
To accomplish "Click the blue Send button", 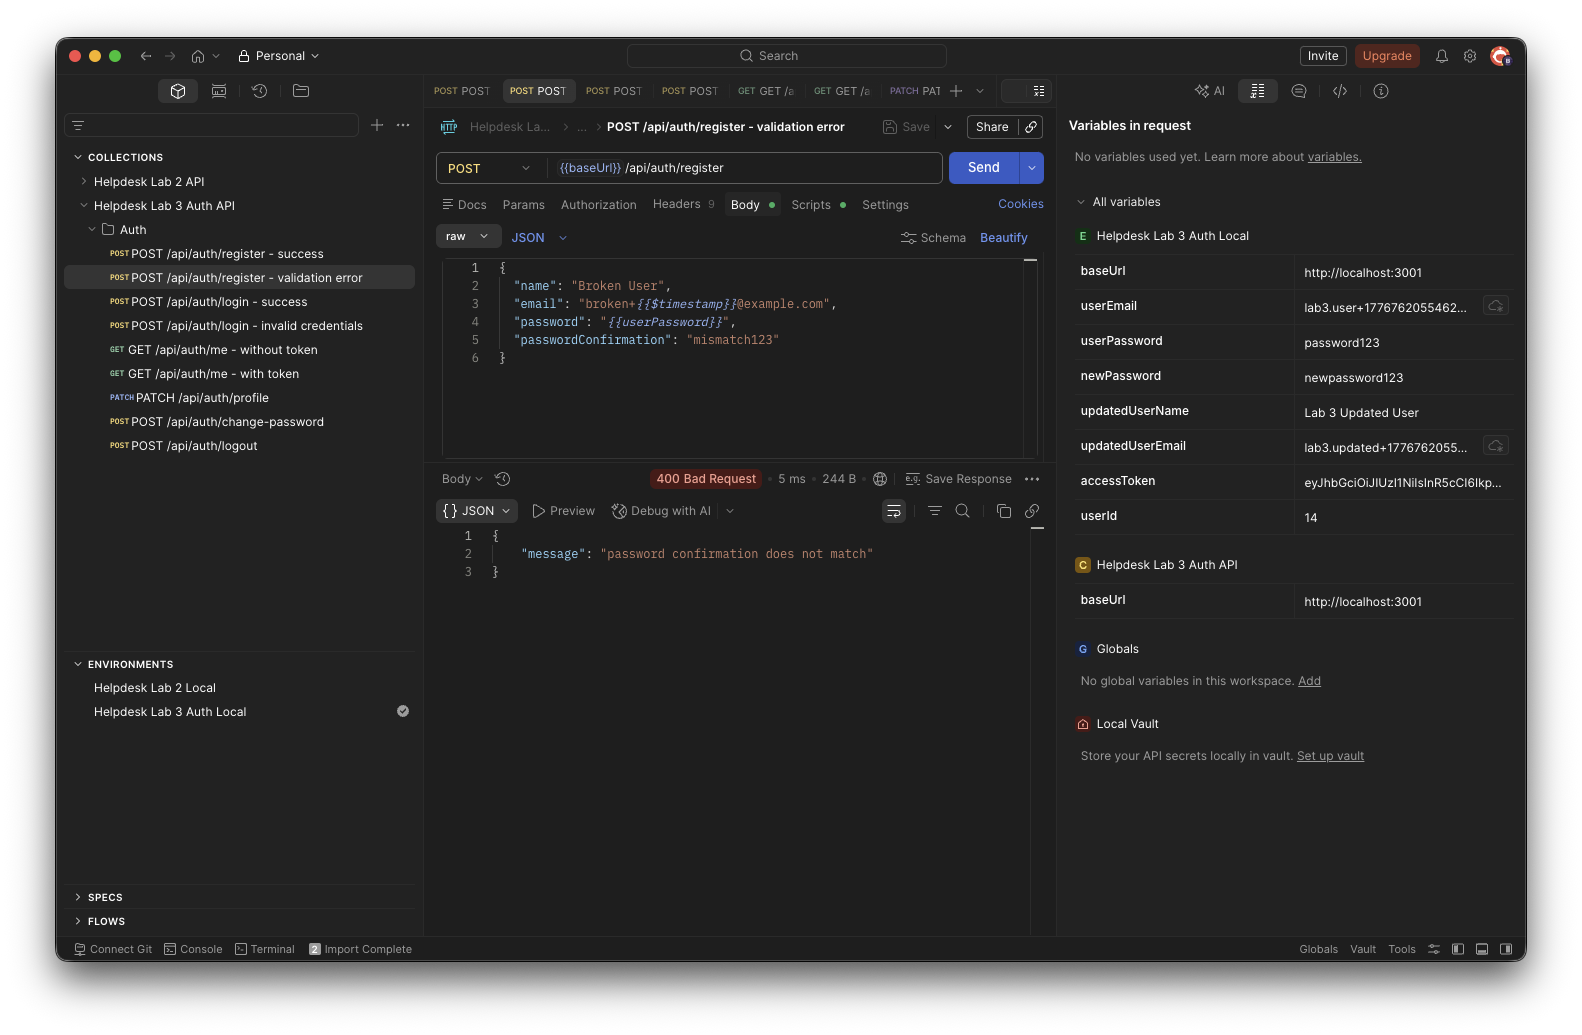I will pos(984,168).
